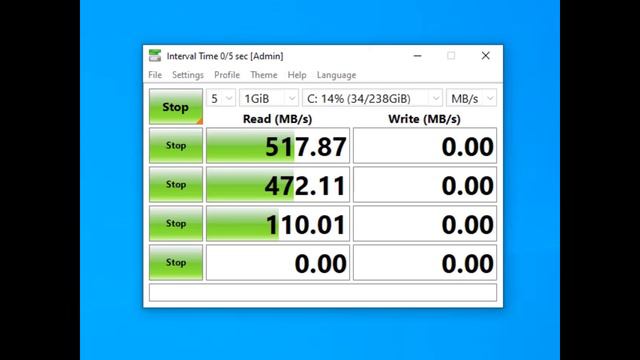Click the 472.11 read result bar
This screenshot has width=640, height=360.
pyautogui.click(x=278, y=184)
